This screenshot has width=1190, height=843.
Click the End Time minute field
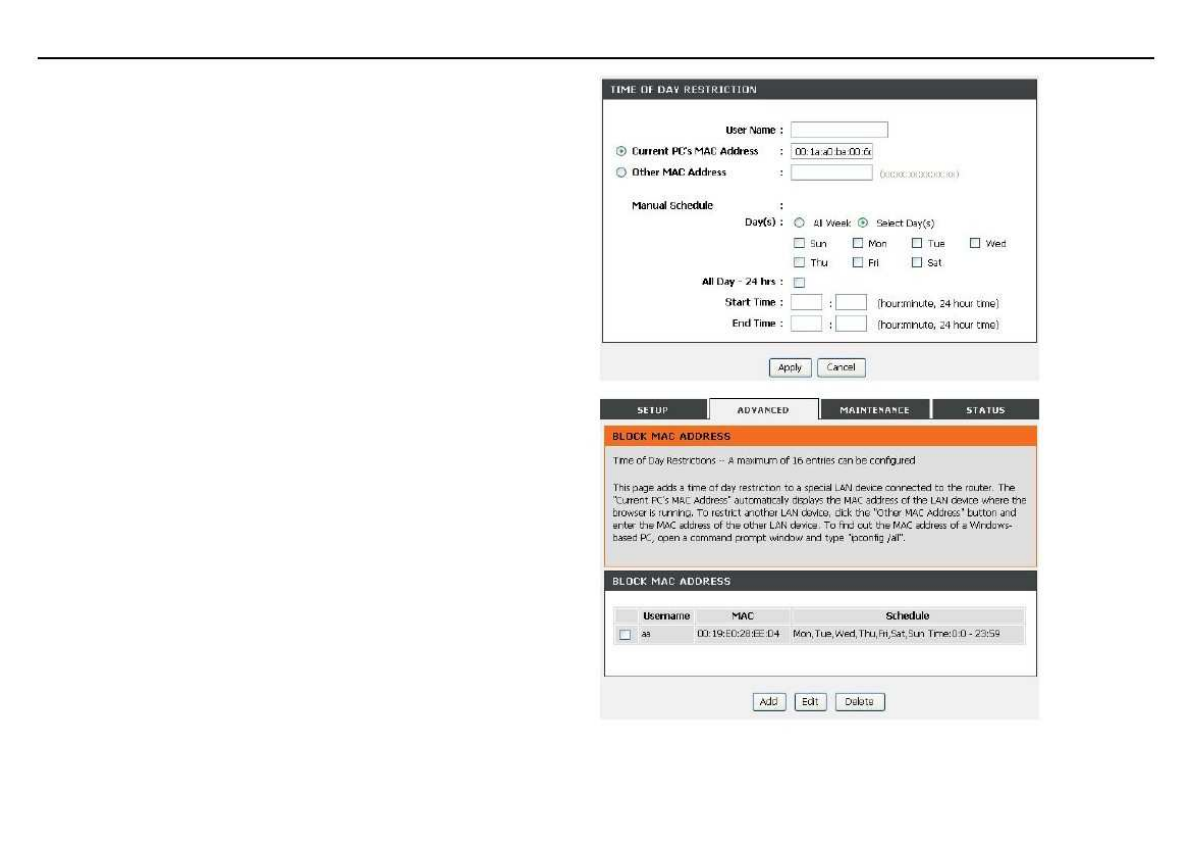point(851,323)
